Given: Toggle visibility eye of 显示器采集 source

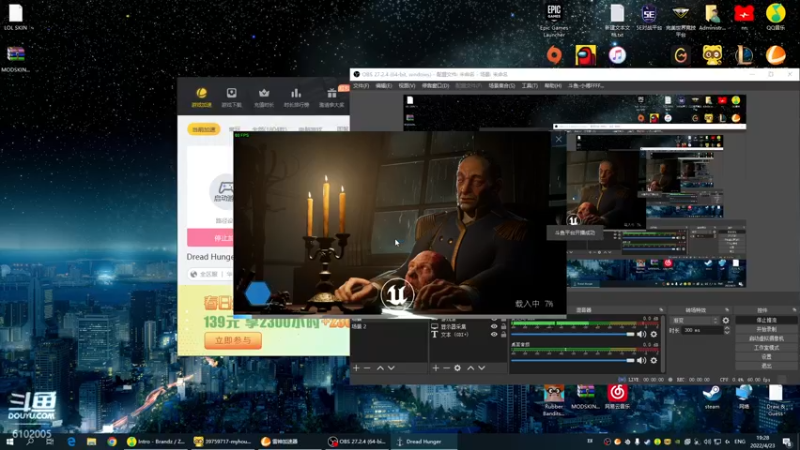Looking at the screenshot, I should click(x=494, y=327).
